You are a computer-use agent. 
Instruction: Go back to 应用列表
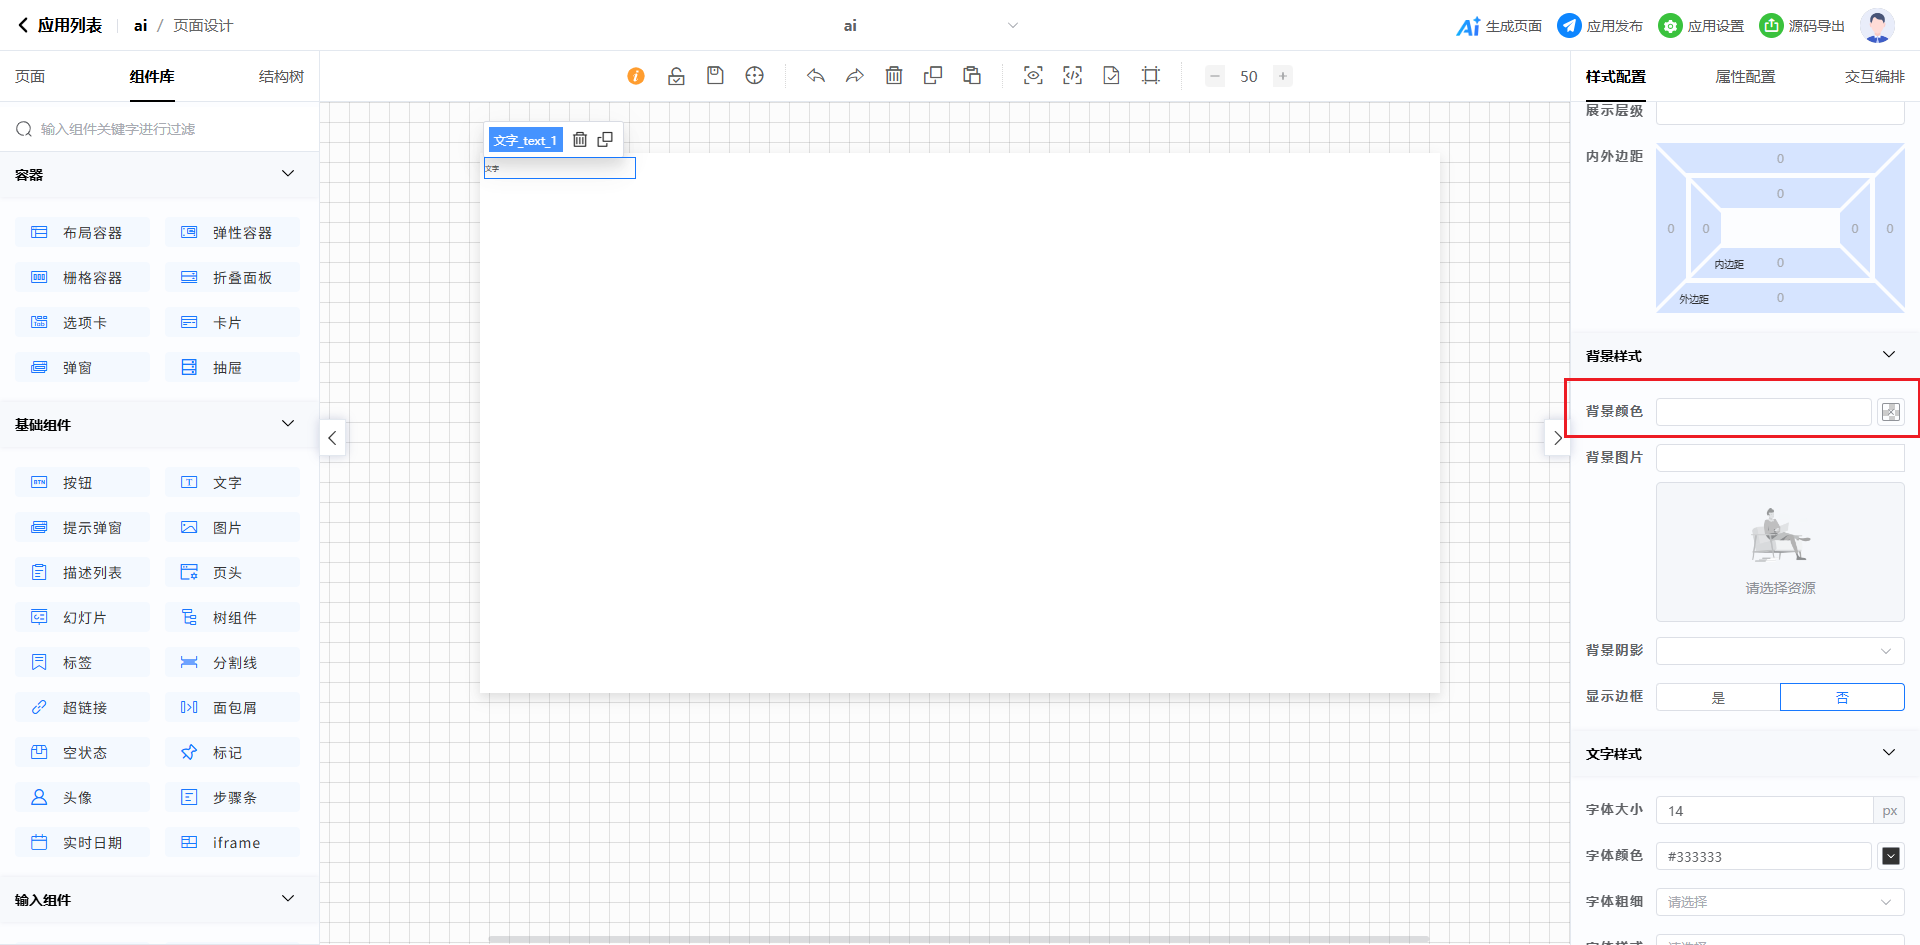pyautogui.click(x=60, y=26)
